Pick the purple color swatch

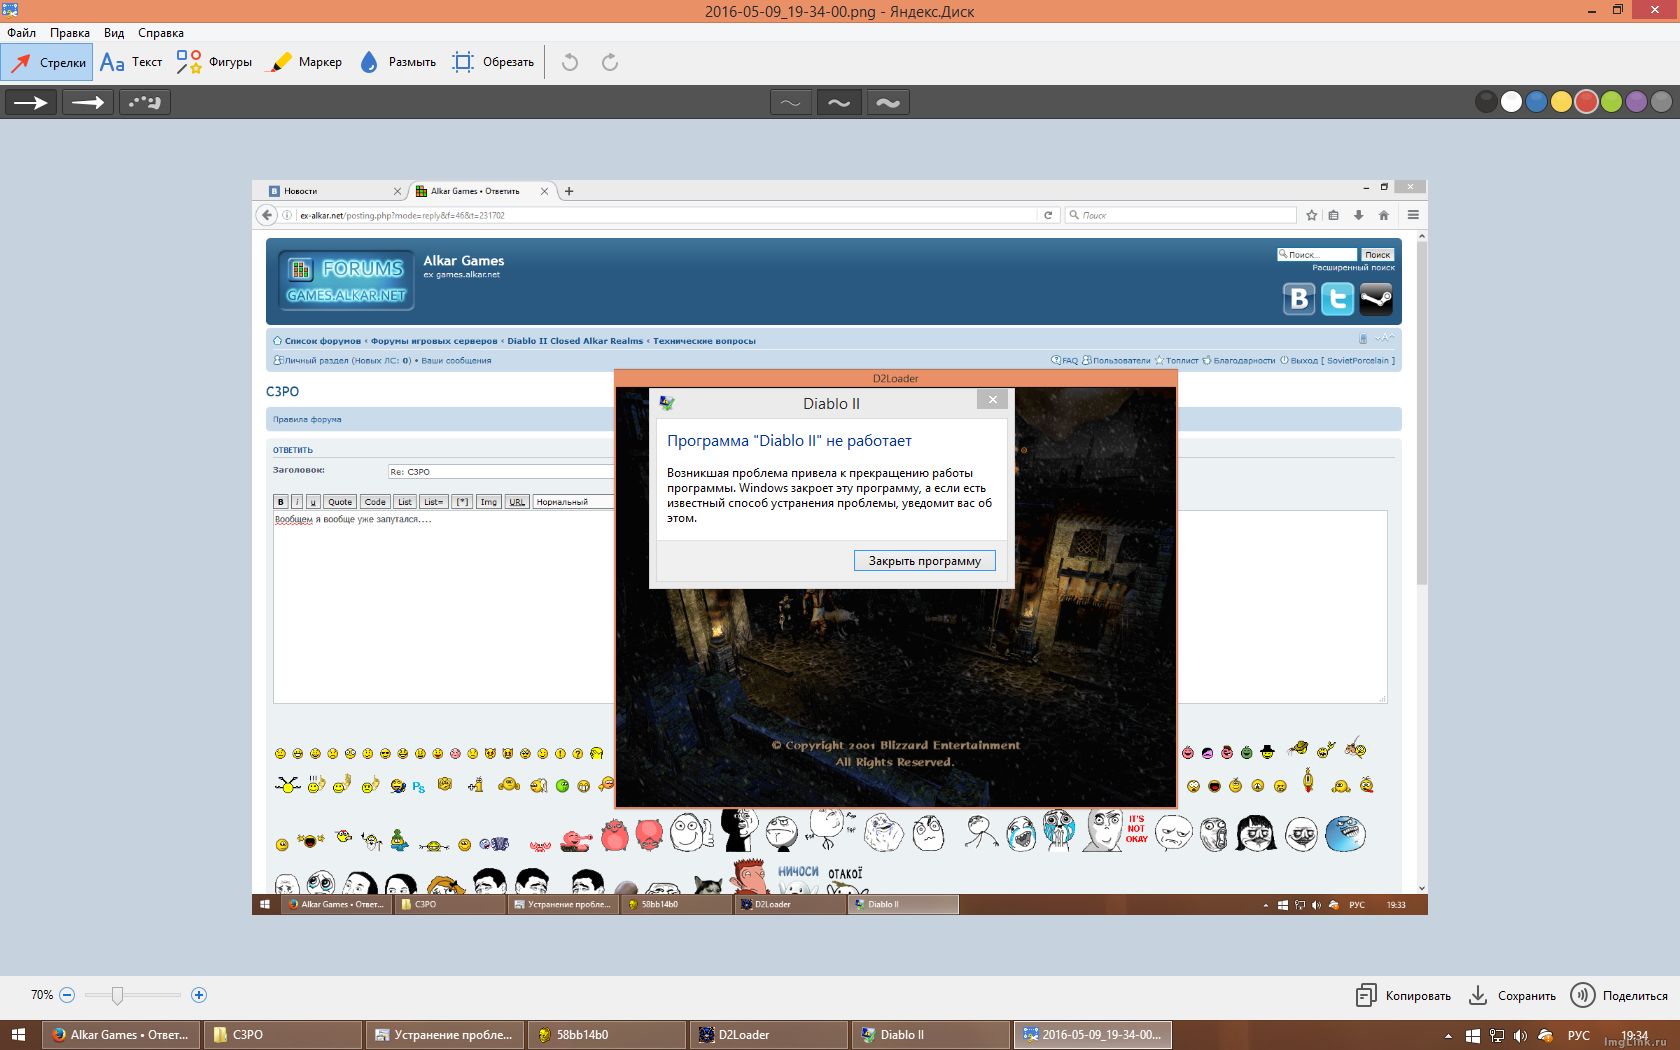(1637, 101)
